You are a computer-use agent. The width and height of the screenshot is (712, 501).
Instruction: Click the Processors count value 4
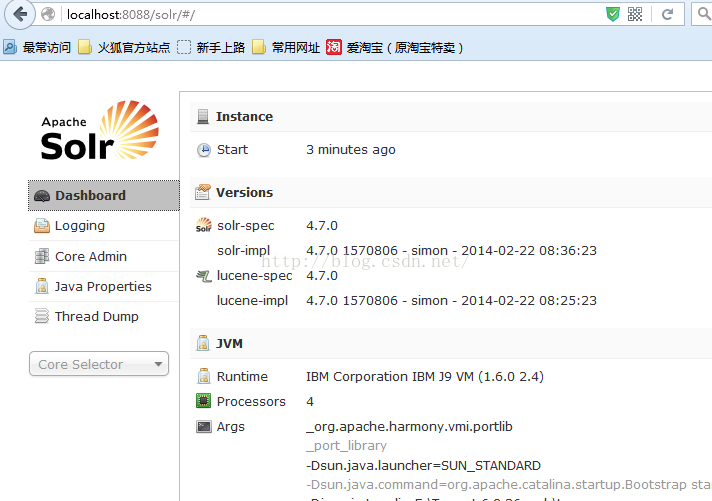point(310,402)
